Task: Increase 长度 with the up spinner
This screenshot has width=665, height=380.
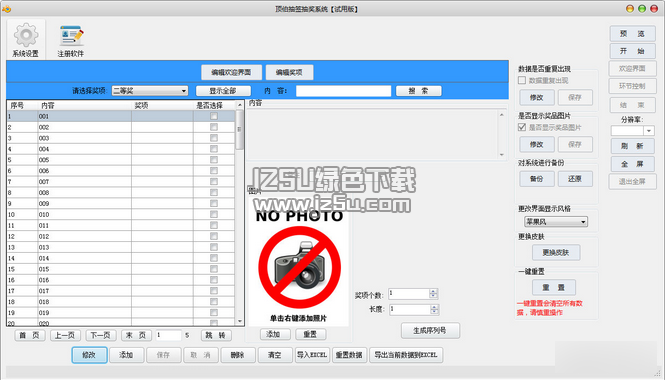Action: [x=434, y=307]
